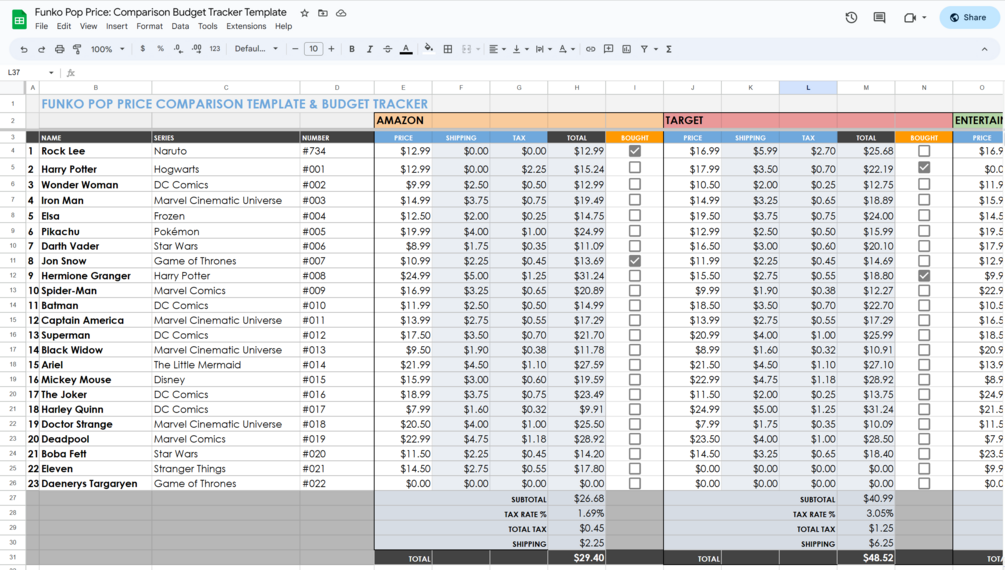Select the column L header
Screen dimensions: 1005x570
(808, 87)
